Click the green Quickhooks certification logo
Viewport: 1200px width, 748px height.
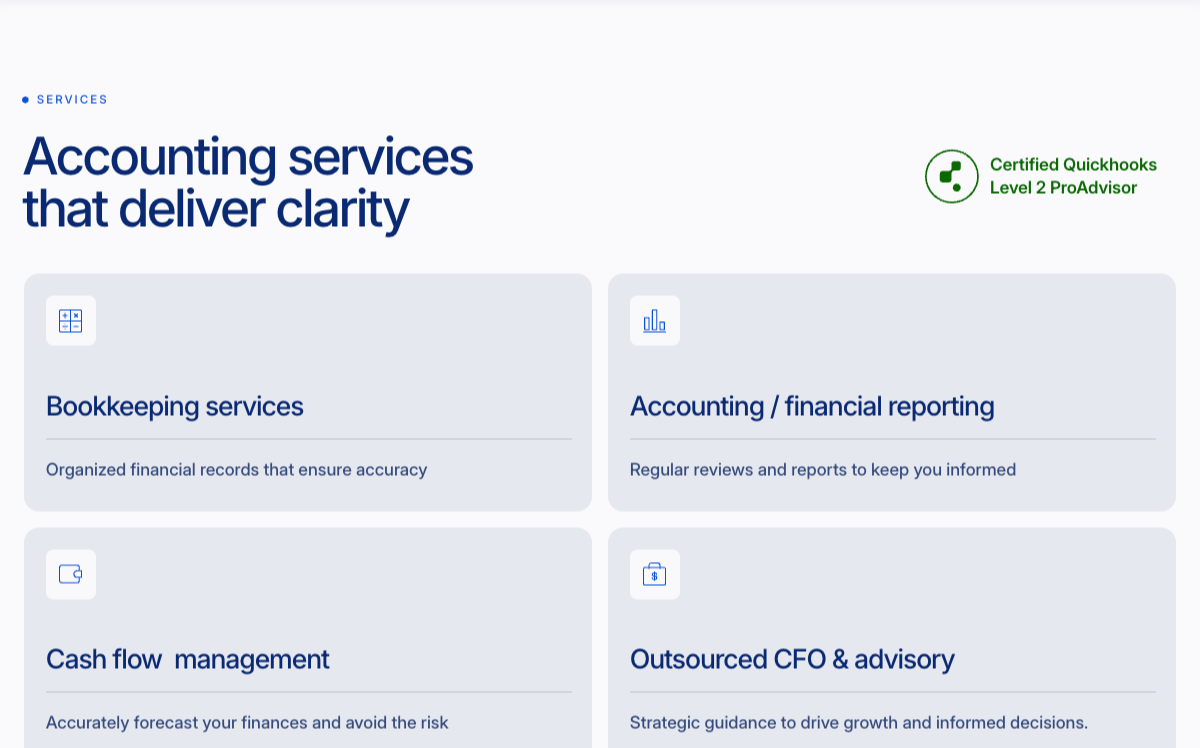point(951,177)
